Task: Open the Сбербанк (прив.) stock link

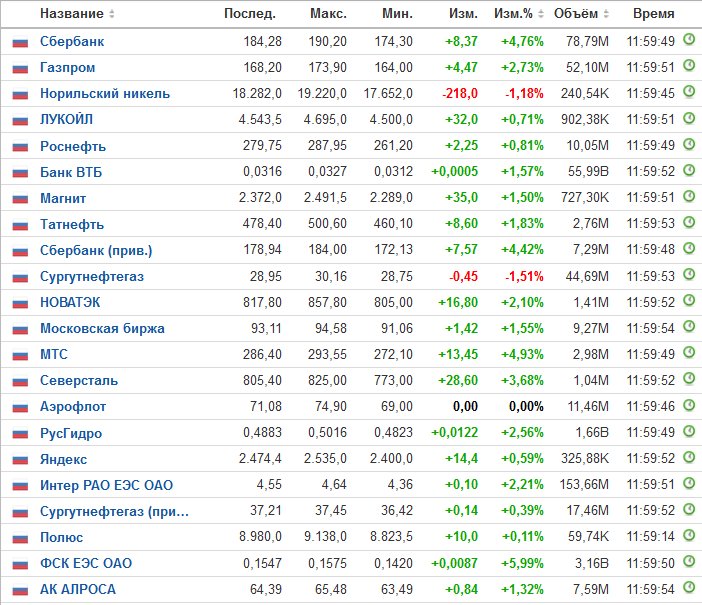Action: (96, 250)
